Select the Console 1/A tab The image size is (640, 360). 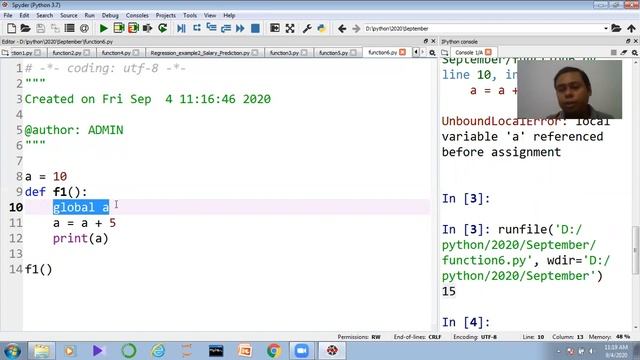coord(469,53)
